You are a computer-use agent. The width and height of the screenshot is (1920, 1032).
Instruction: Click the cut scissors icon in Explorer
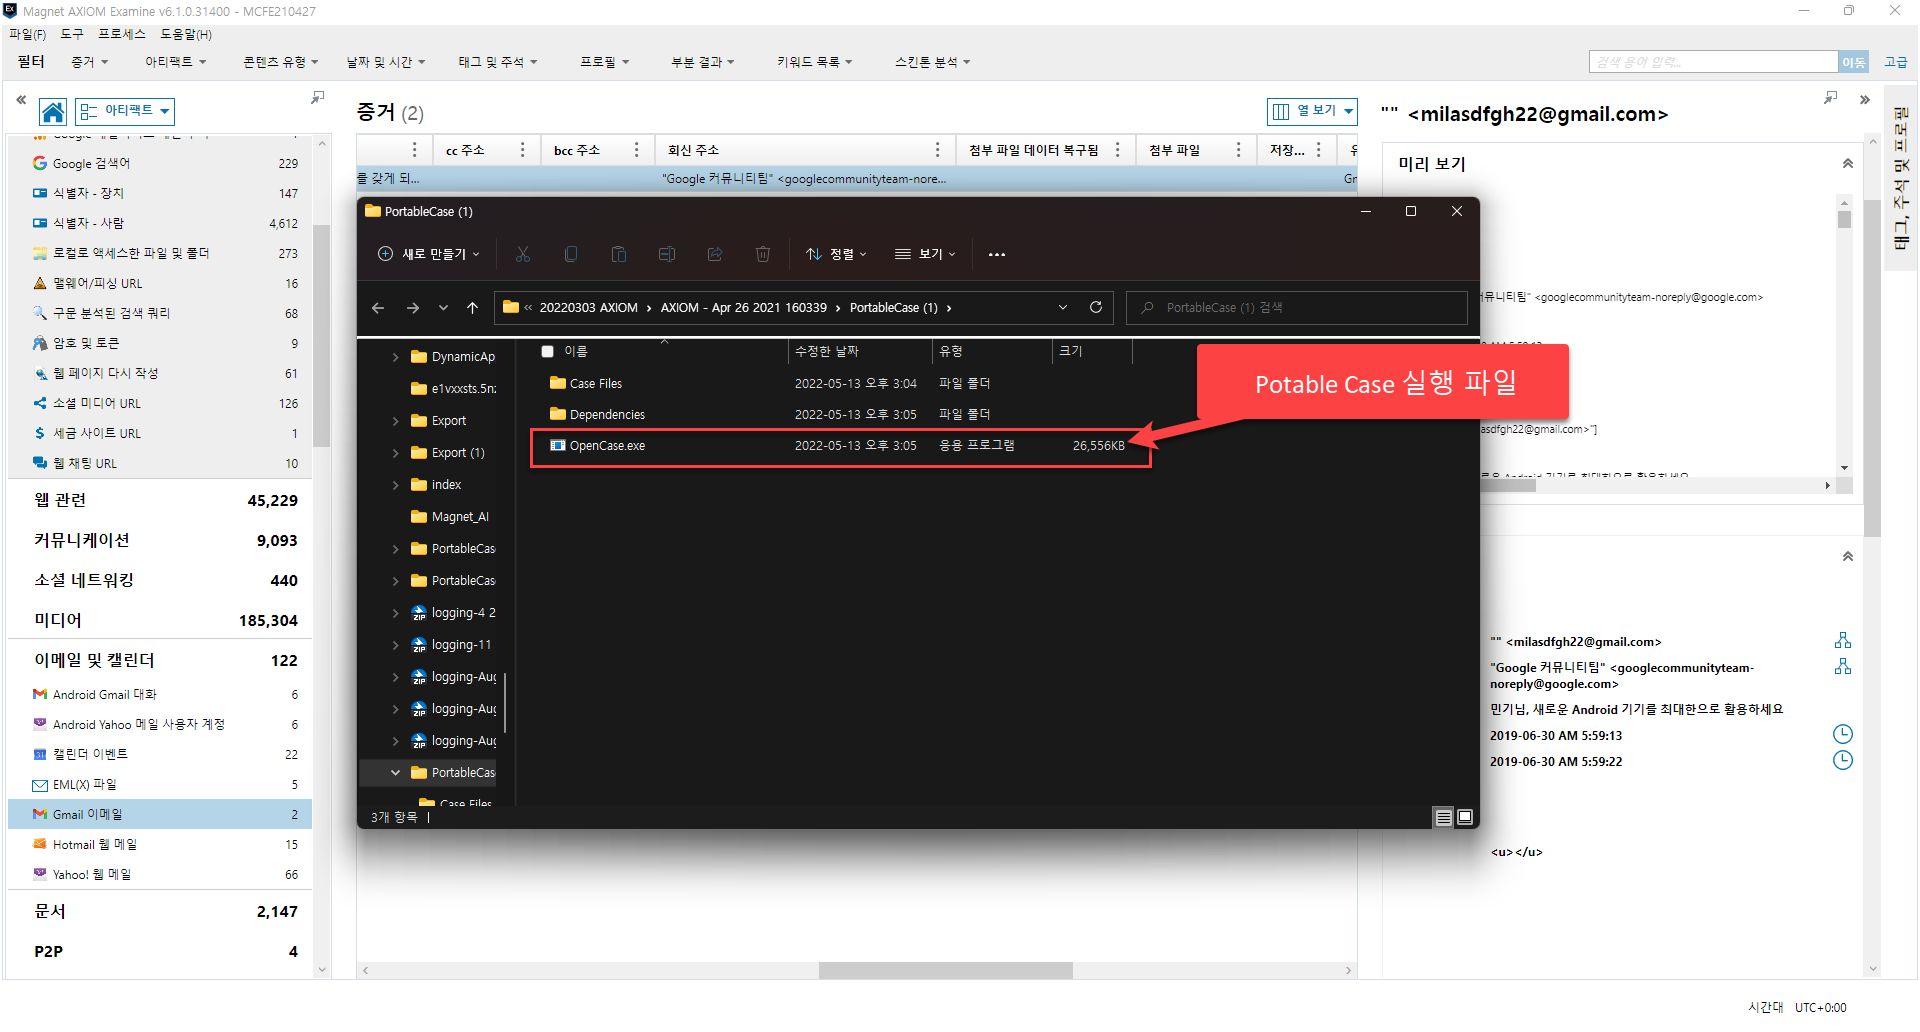[x=523, y=254]
